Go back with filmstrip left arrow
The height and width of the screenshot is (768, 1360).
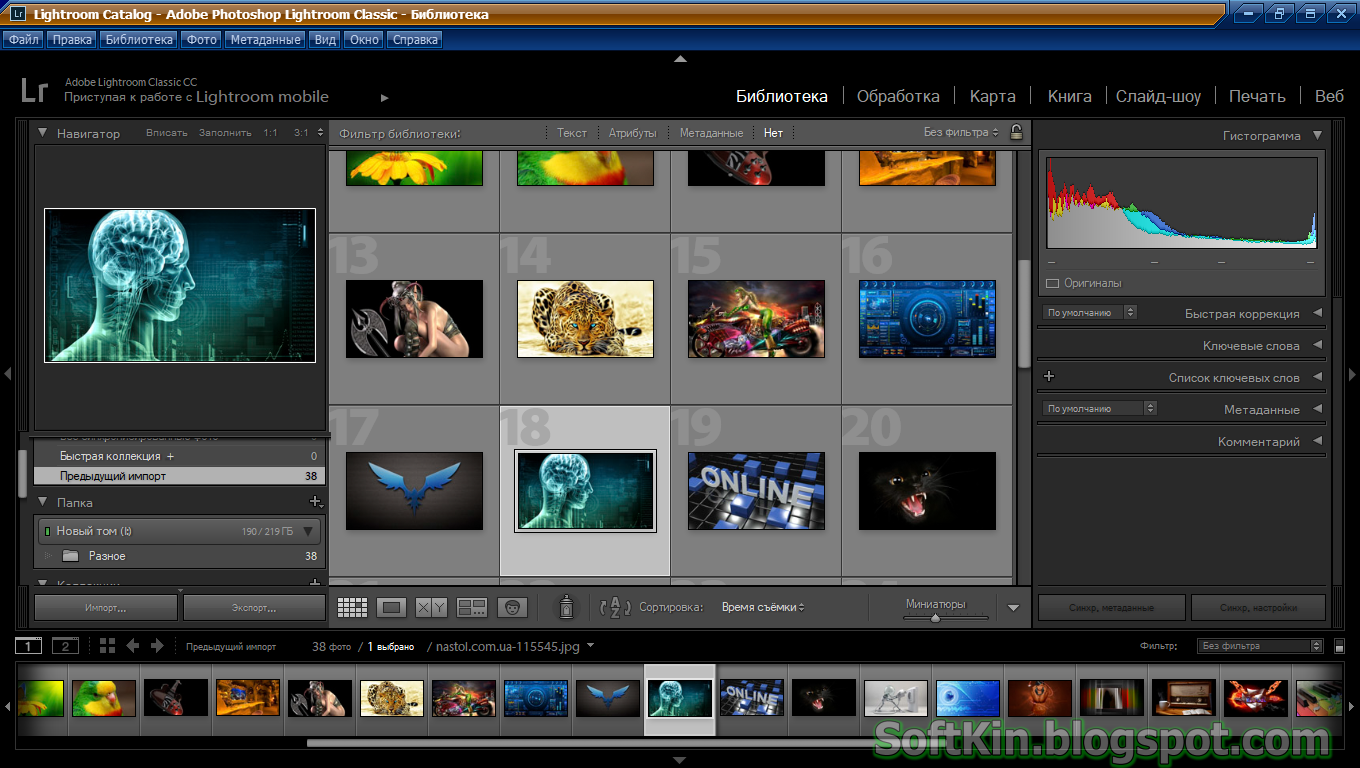point(132,646)
